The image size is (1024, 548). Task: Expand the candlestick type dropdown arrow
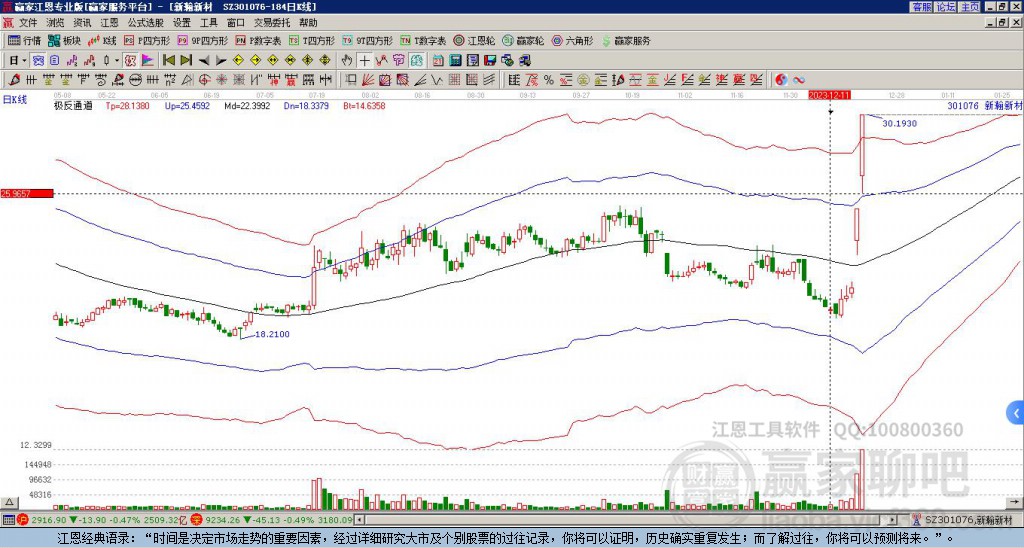[x=117, y=61]
